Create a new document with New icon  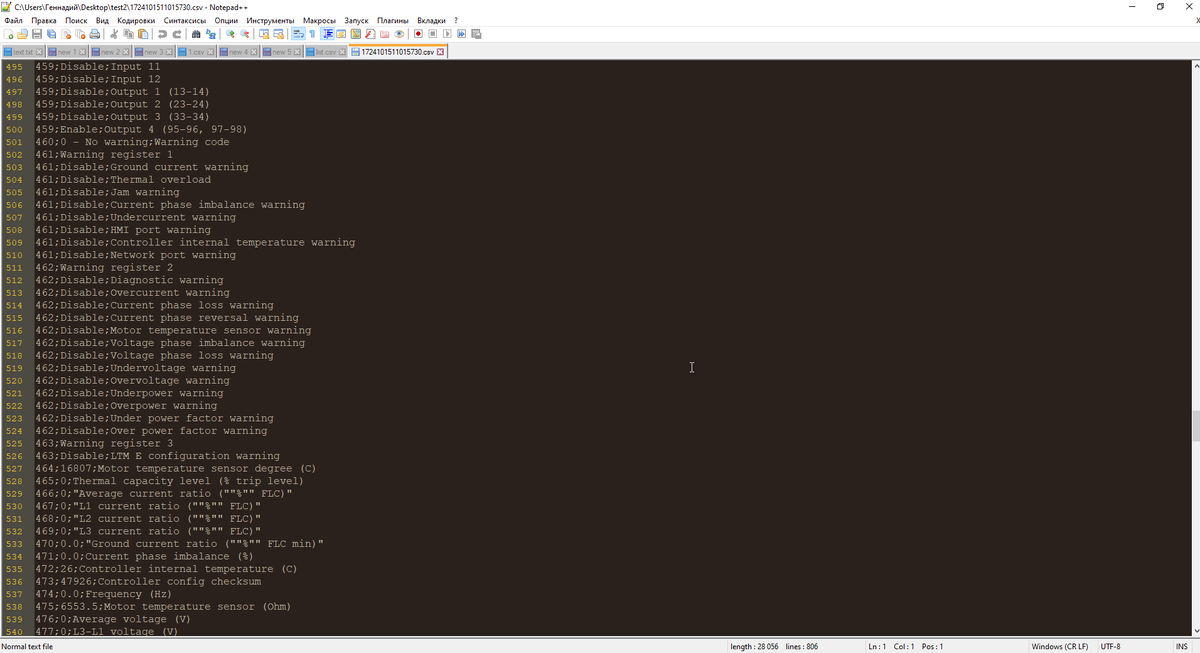(8, 33)
